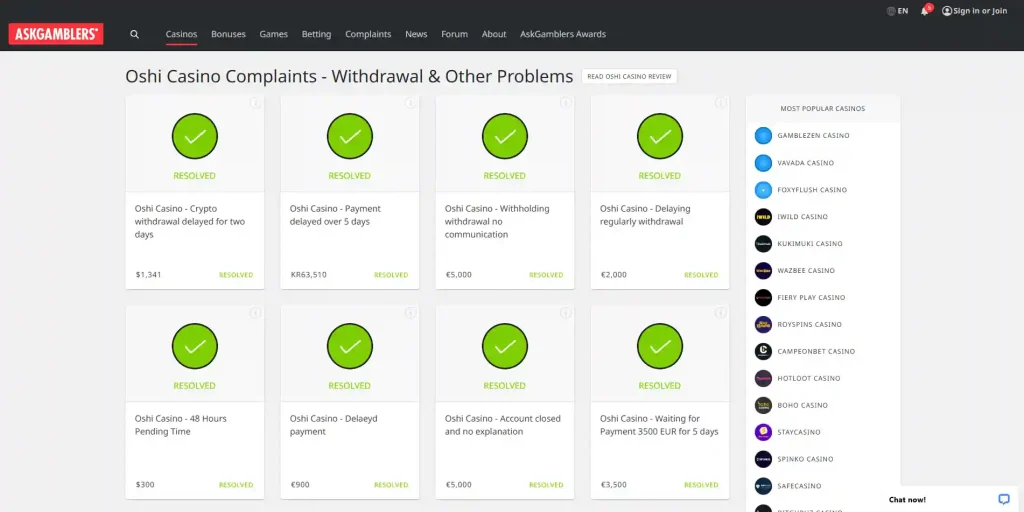1024x512 pixels.
Task: Click resolved checkmark on Withholding withdrawal card
Action: tap(505, 136)
